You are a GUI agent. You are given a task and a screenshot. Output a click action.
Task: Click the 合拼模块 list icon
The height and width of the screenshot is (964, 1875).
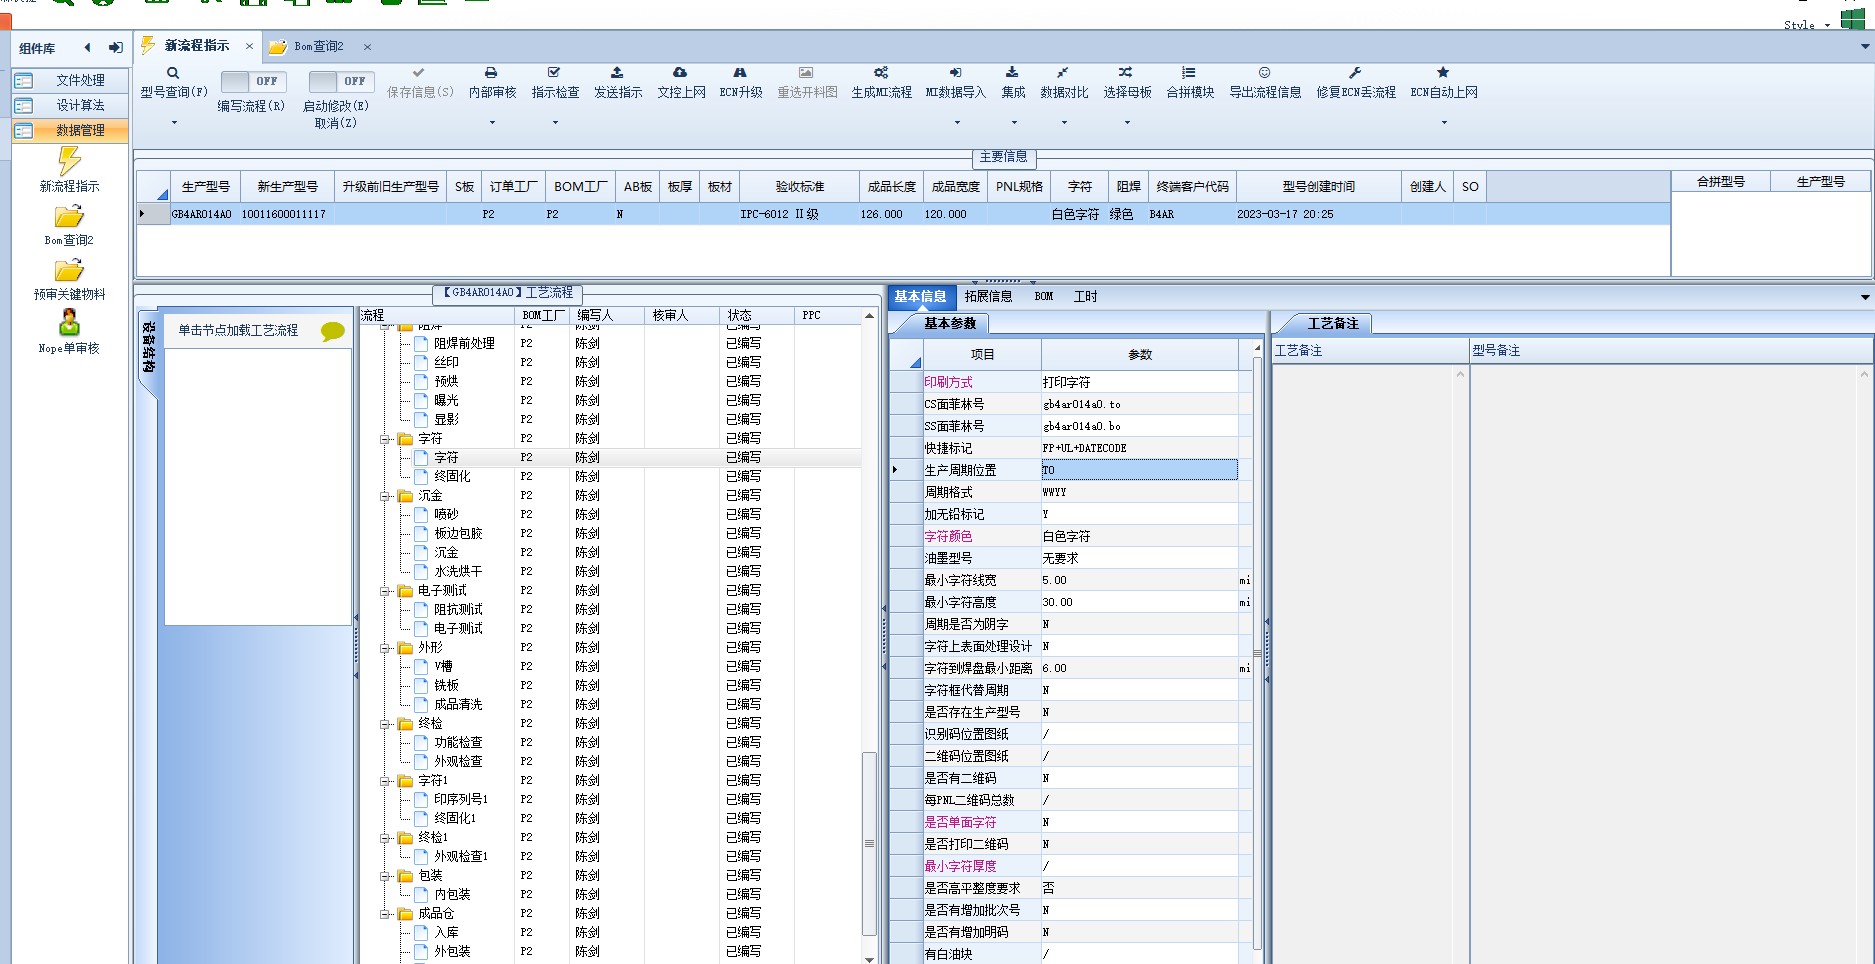pos(1189,73)
